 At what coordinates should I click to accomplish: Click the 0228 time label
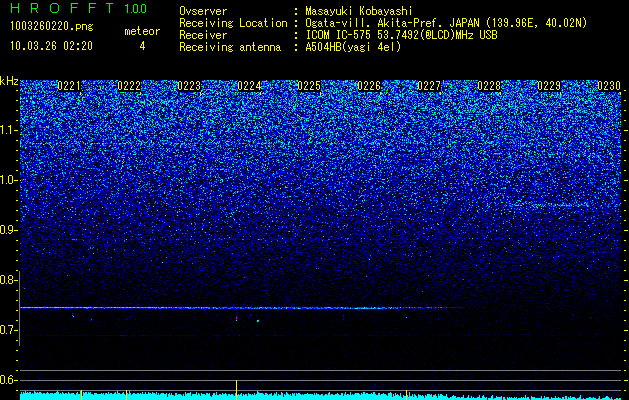pyautogui.click(x=489, y=86)
